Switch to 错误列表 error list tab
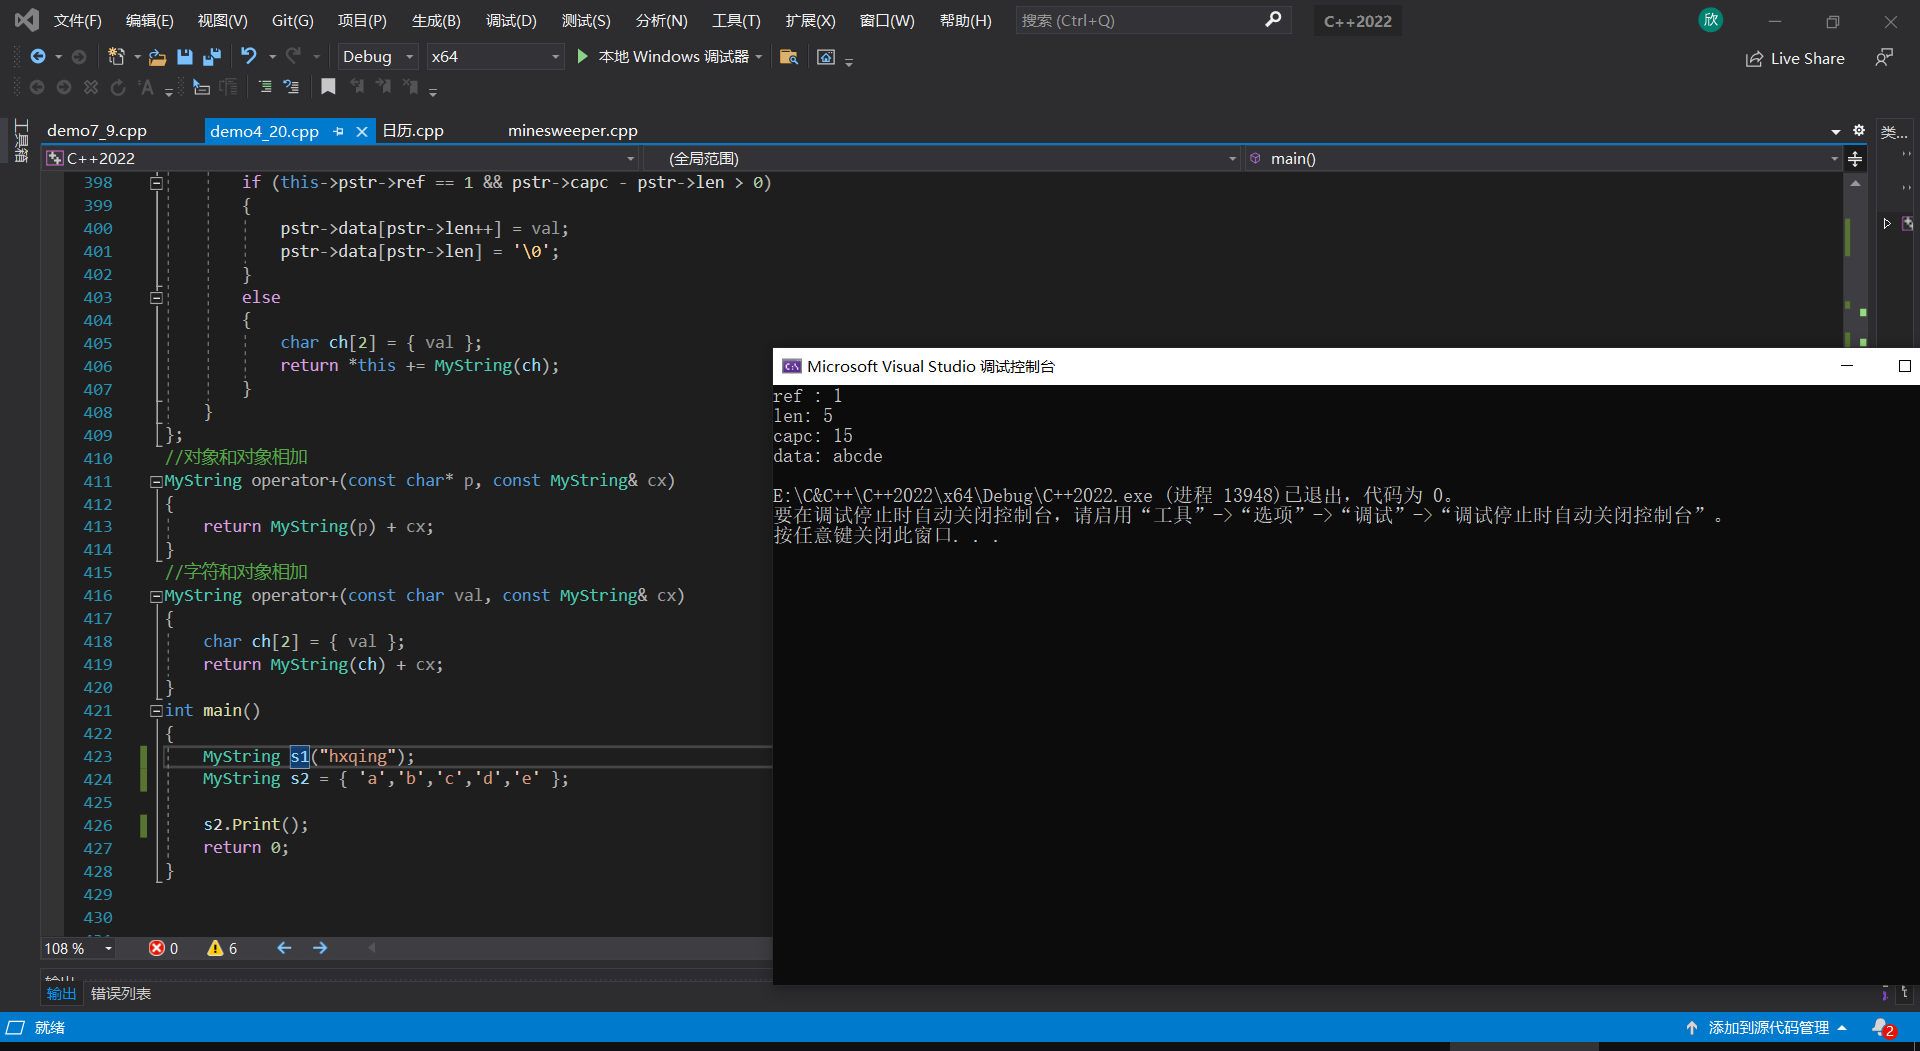Image resolution: width=1920 pixels, height=1051 pixels. point(121,993)
